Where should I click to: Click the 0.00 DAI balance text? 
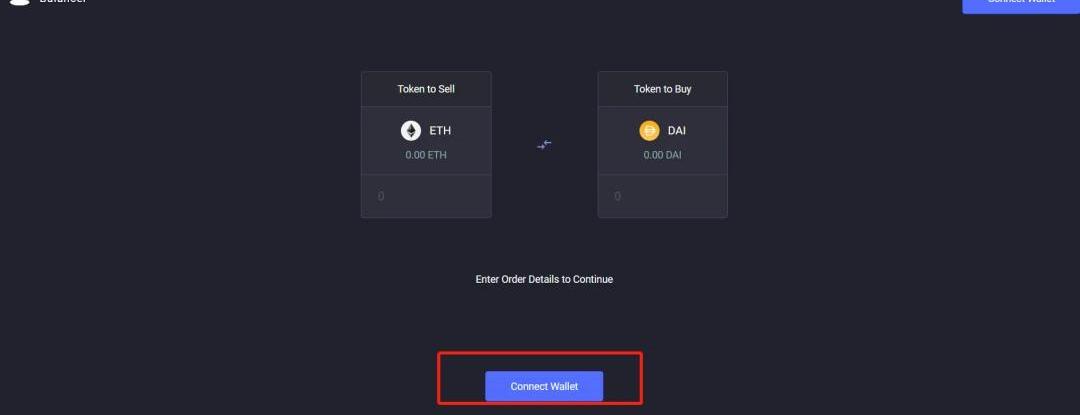(x=663, y=156)
